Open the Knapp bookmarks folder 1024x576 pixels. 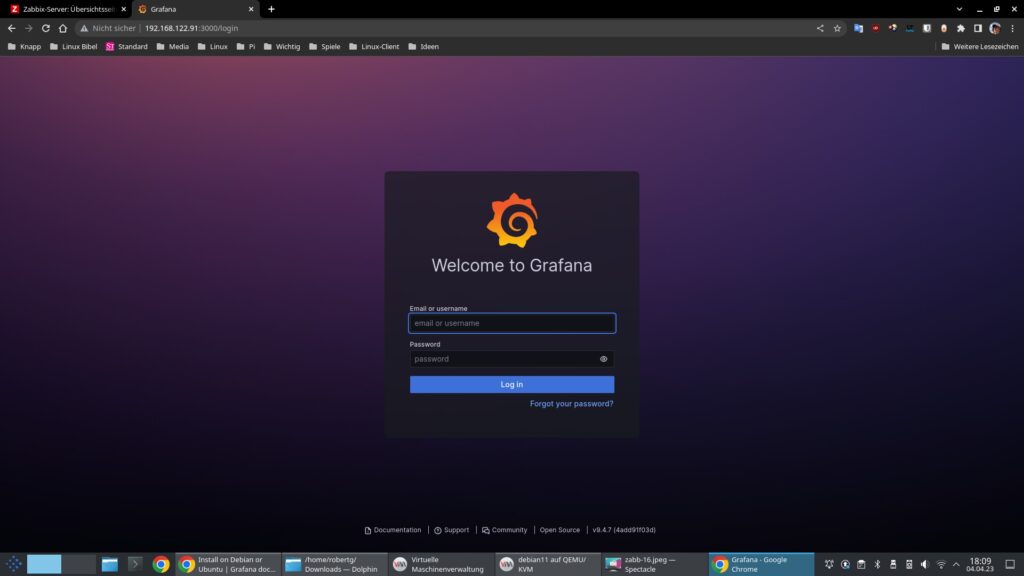point(24,46)
